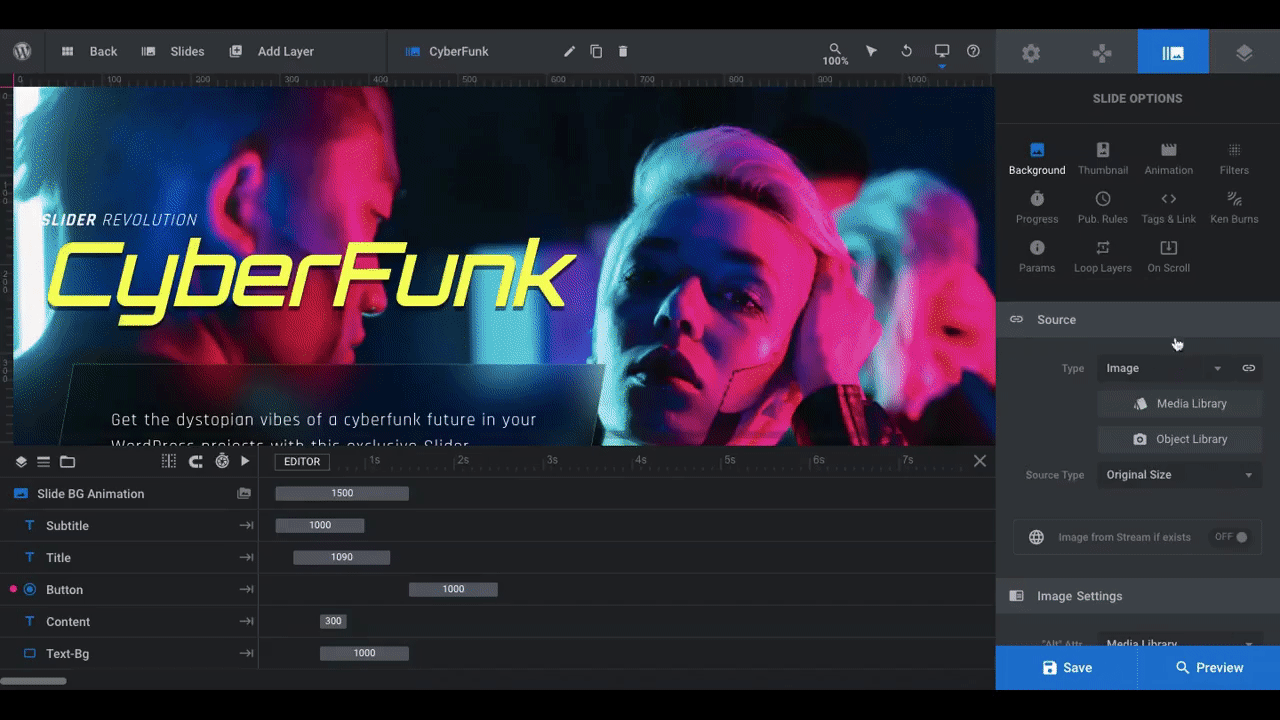Click the timeline select-all dashed box icon
The image size is (1280, 720).
click(169, 462)
